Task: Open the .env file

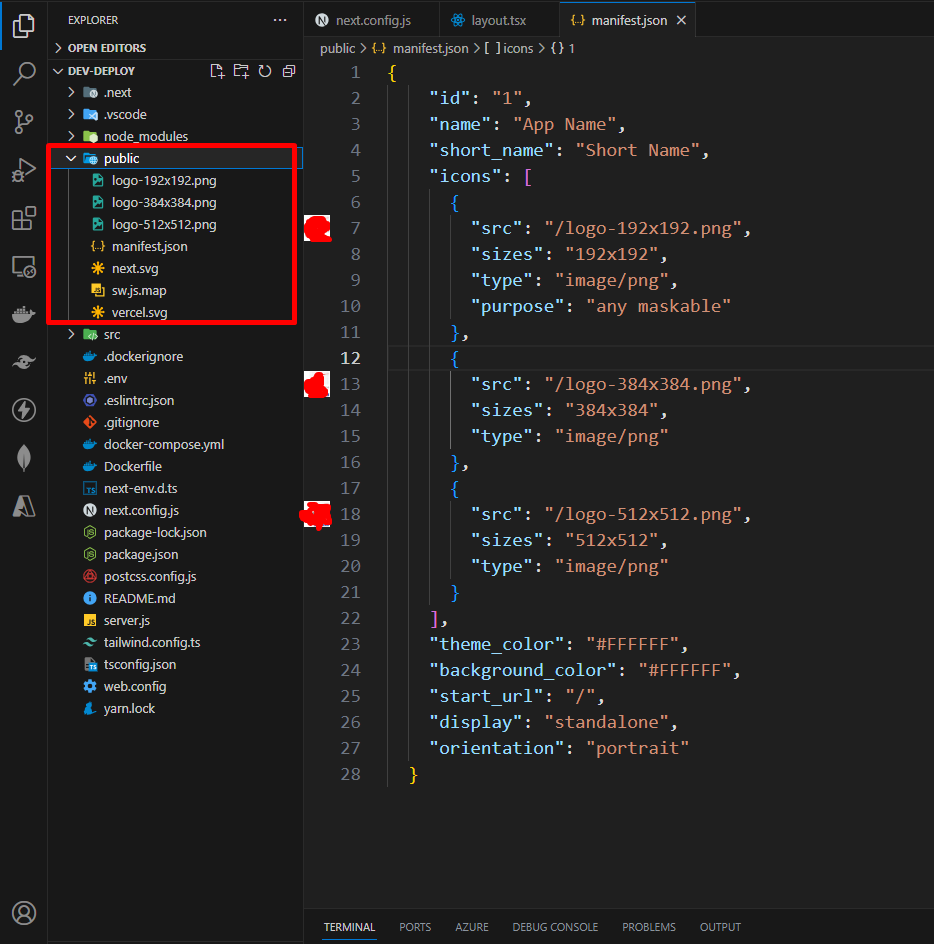Action: pos(175,379)
